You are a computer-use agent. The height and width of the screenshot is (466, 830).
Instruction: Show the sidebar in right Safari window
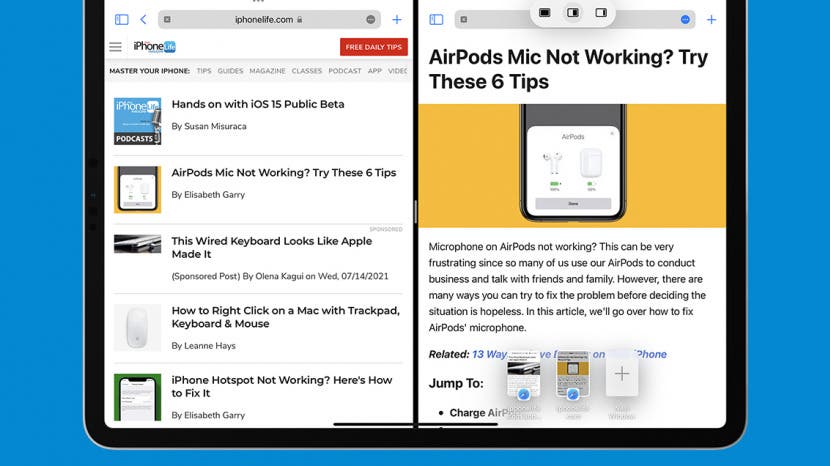436,20
